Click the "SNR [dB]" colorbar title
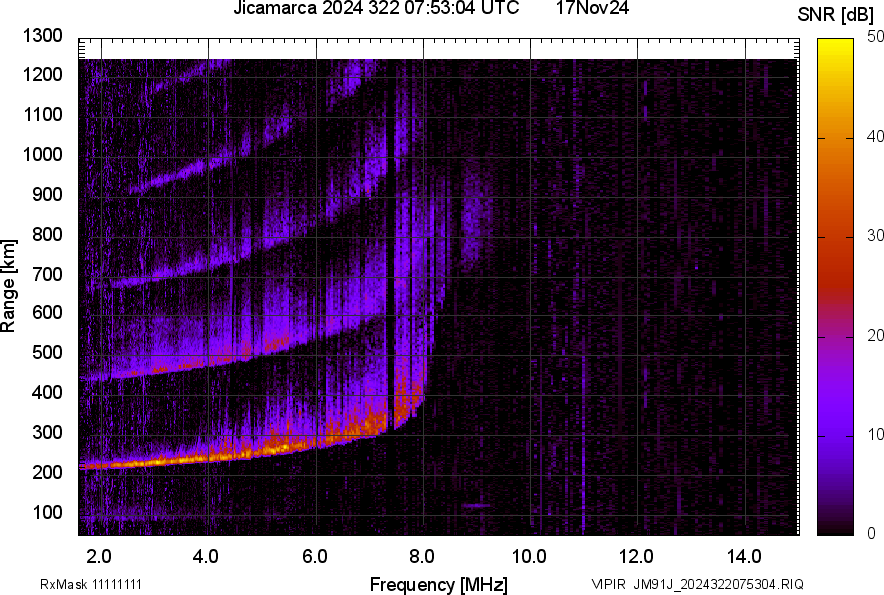Viewport: 884px width, 595px height. pos(836,15)
